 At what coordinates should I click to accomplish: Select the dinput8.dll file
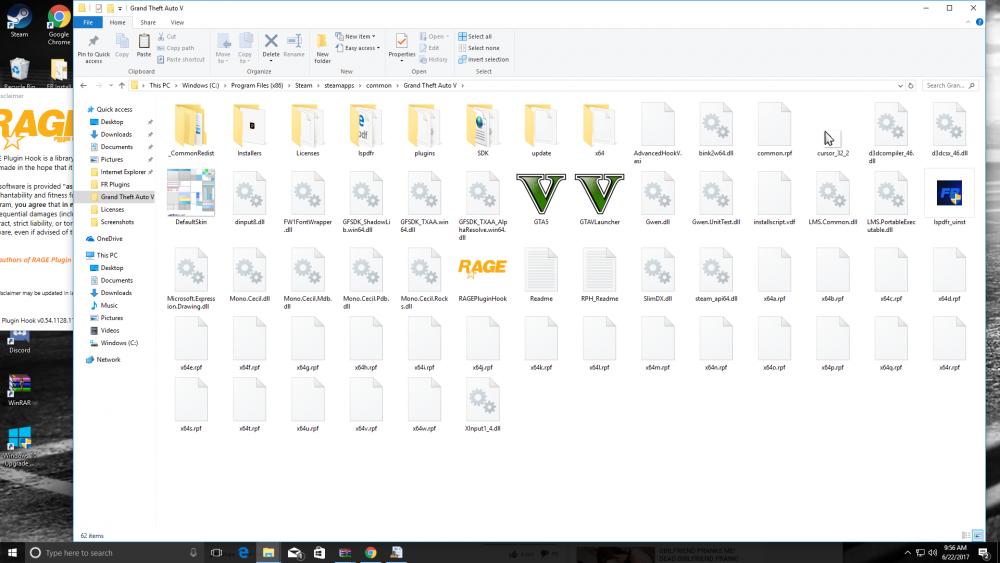(x=249, y=195)
